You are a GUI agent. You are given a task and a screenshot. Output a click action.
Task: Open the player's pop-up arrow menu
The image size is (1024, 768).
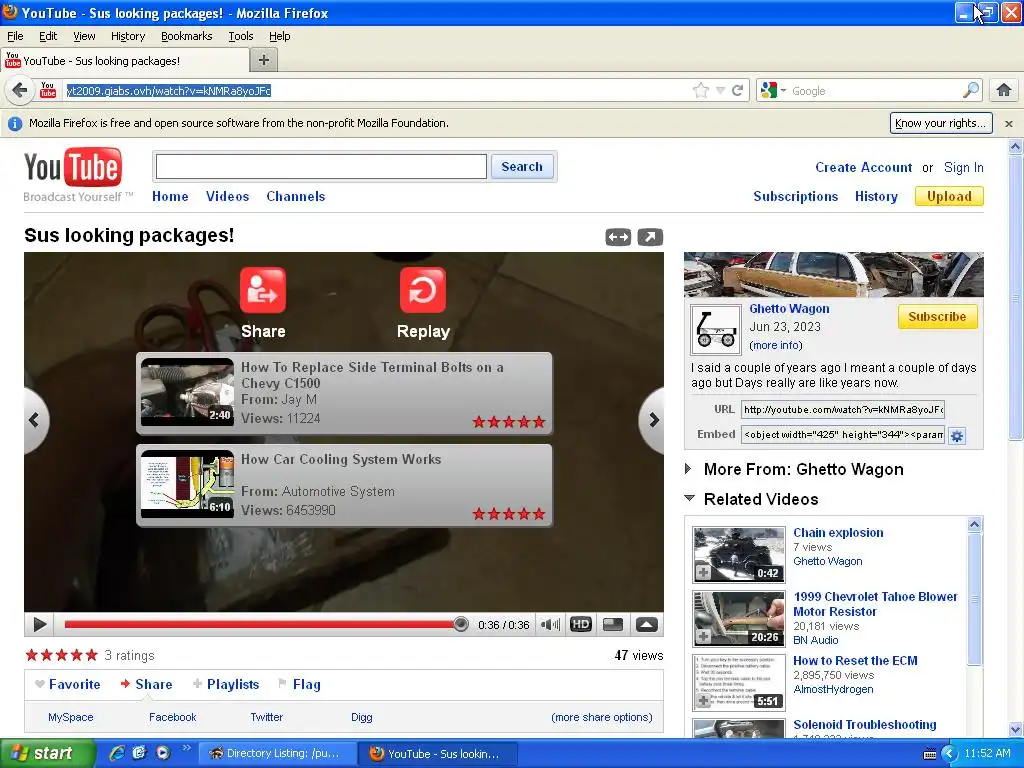(647, 624)
